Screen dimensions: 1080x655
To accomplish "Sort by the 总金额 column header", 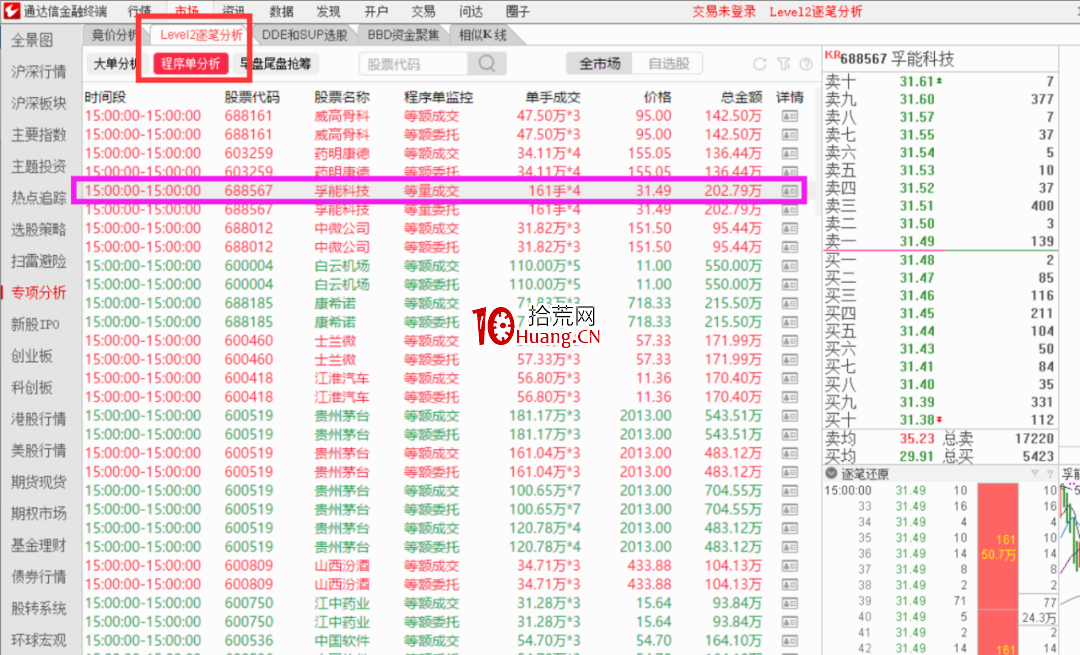I will 741,97.
